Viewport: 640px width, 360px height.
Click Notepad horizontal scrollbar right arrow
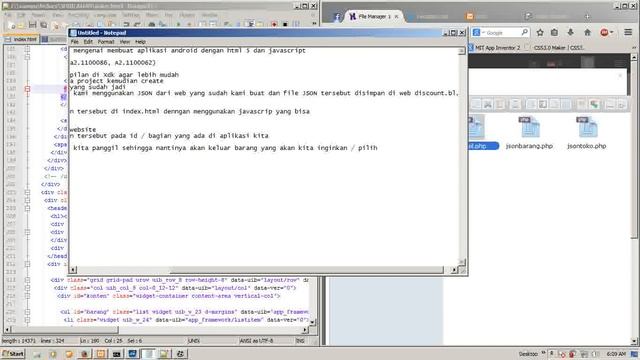[454, 270]
